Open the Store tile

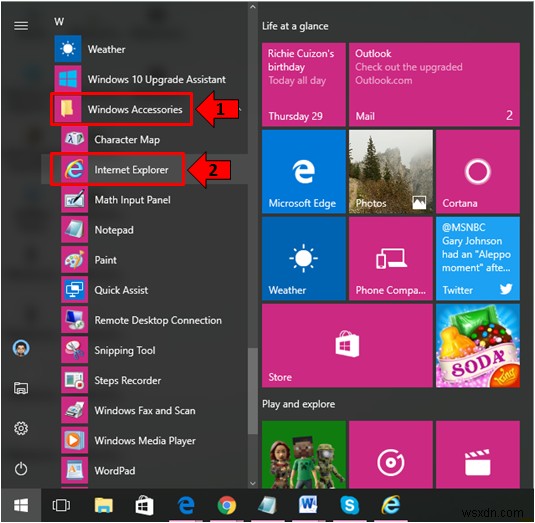pos(347,346)
